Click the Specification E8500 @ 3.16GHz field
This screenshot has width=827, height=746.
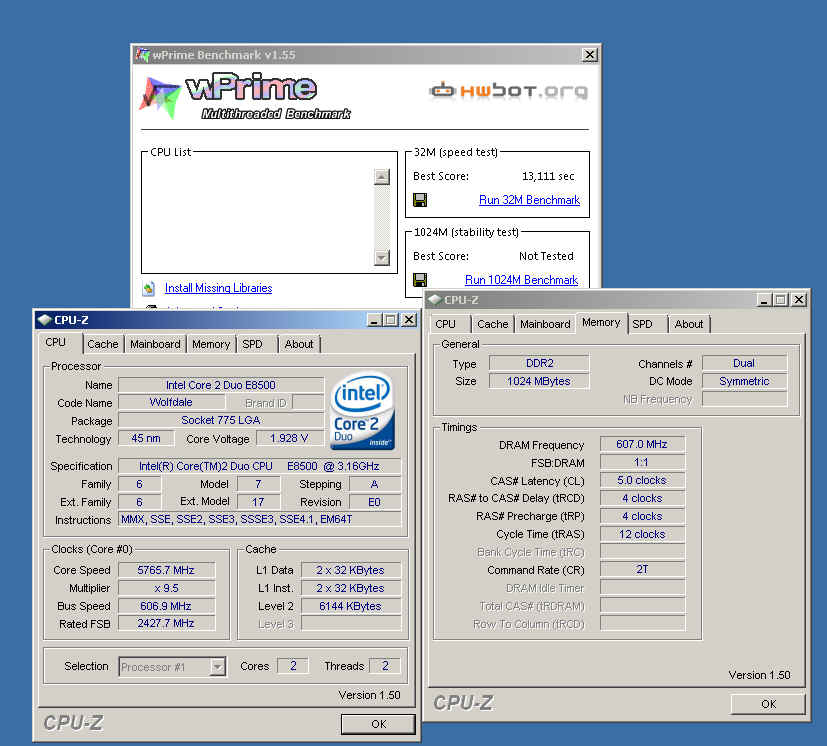[259, 466]
